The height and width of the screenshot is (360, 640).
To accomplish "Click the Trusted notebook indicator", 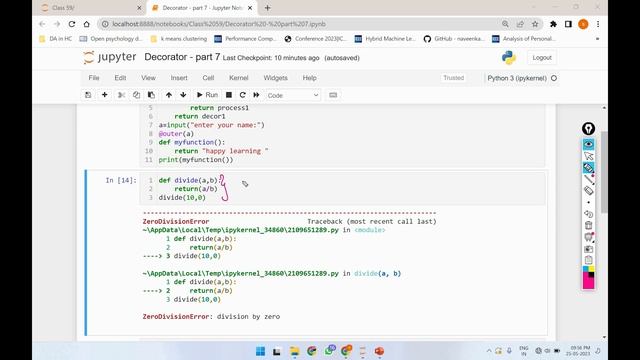I will 453,78.
